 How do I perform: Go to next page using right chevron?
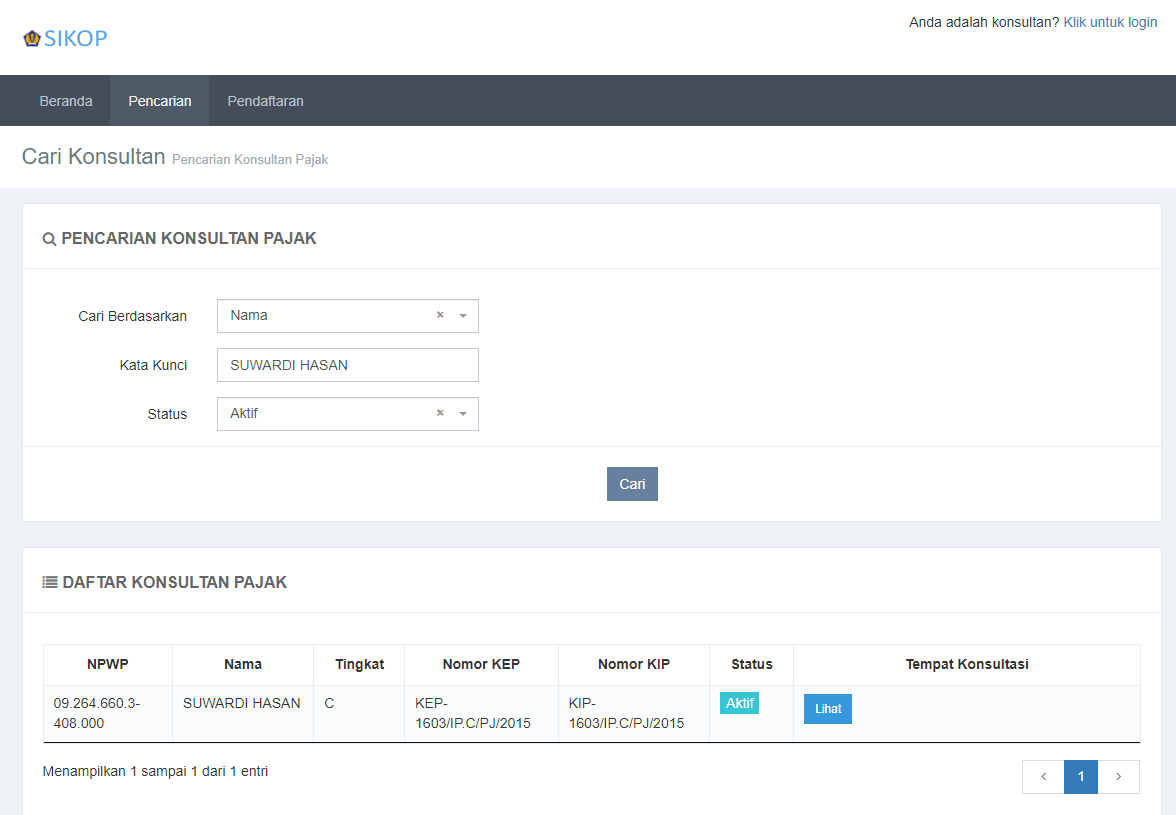point(1119,777)
